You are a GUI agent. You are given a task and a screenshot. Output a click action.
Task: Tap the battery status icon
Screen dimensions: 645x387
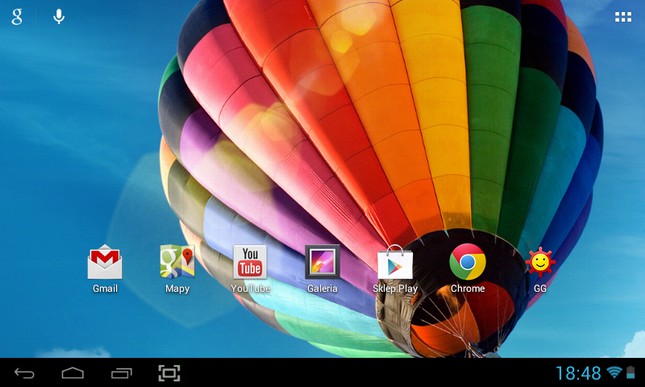click(x=631, y=373)
